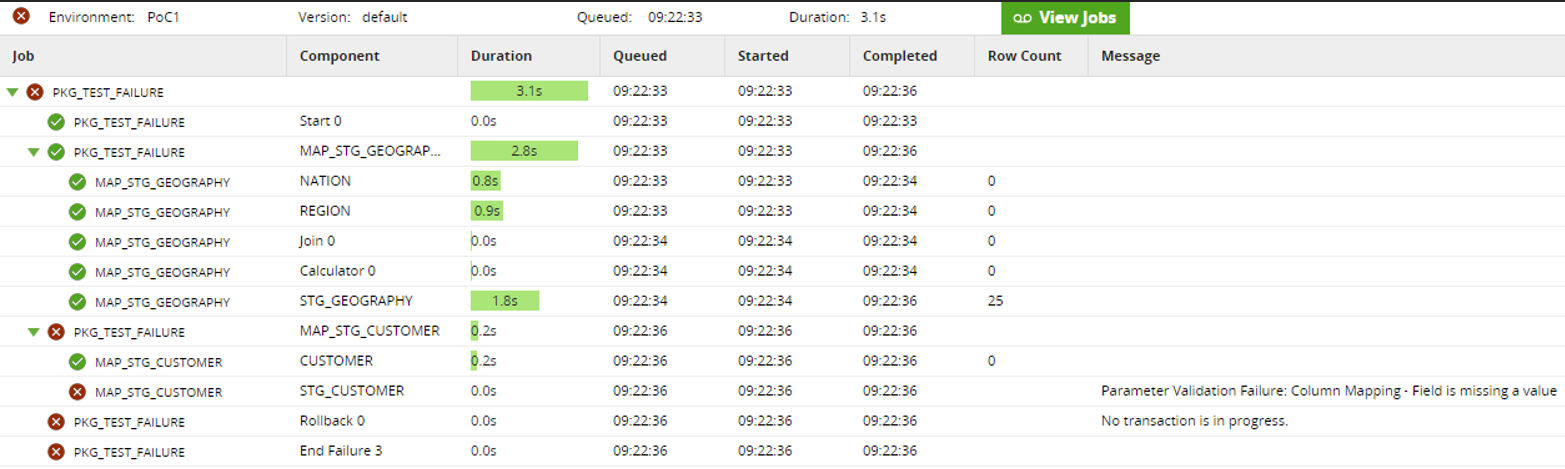Image resolution: width=1565 pixels, height=469 pixels.
Task: Click green check icon on NATION row
Action: click(77, 182)
